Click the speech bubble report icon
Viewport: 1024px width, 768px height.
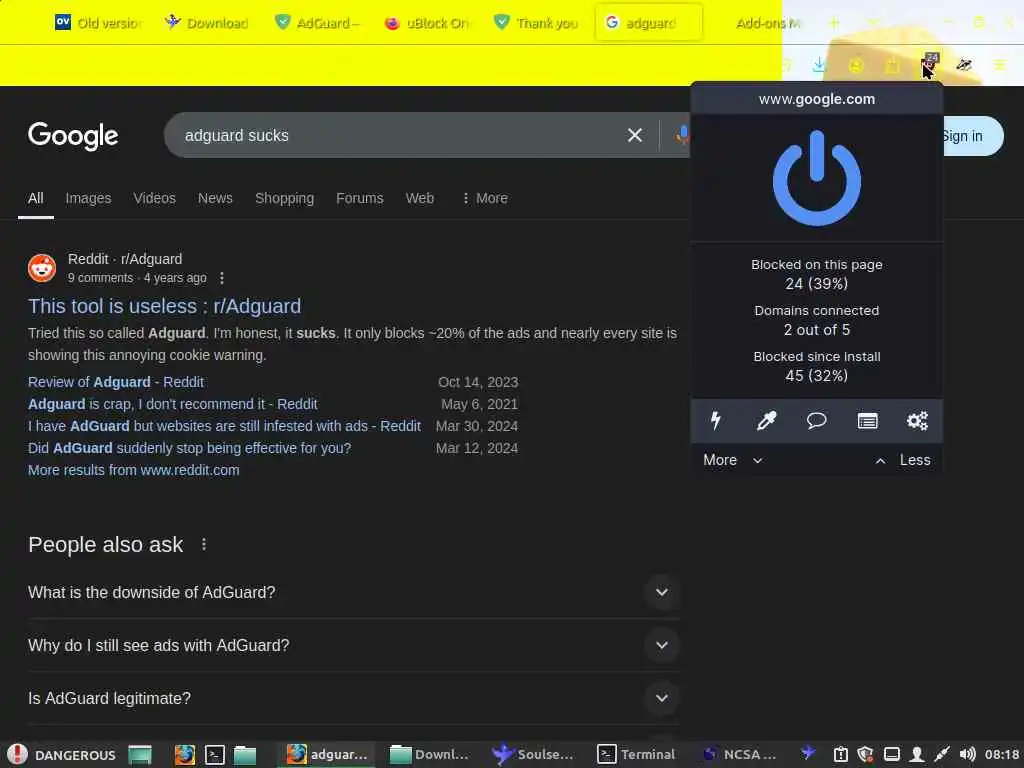pos(816,421)
